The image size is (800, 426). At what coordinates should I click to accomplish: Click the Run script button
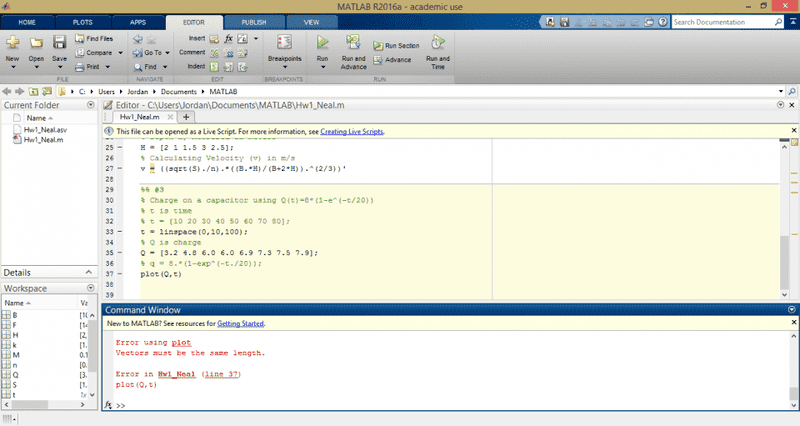click(x=322, y=42)
